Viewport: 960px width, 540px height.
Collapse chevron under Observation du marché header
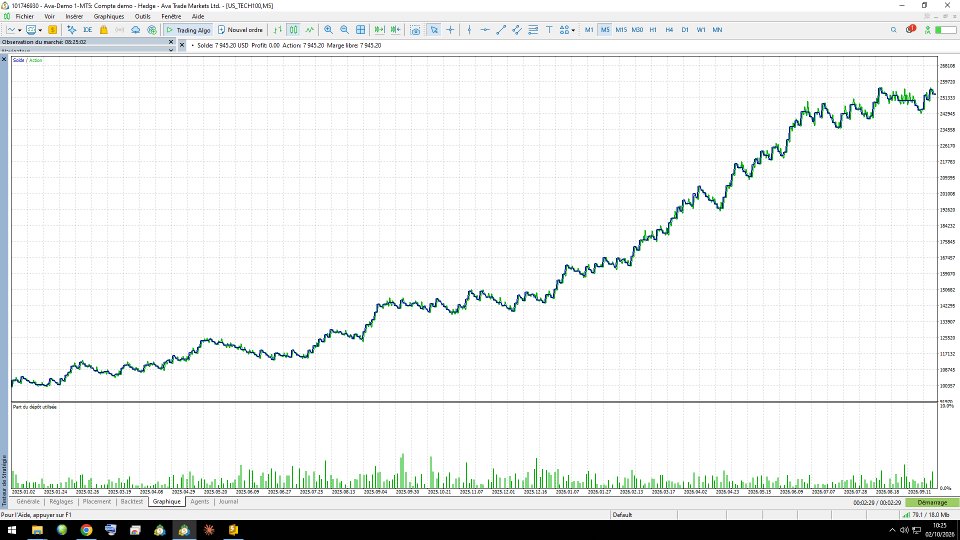[x=171, y=50]
